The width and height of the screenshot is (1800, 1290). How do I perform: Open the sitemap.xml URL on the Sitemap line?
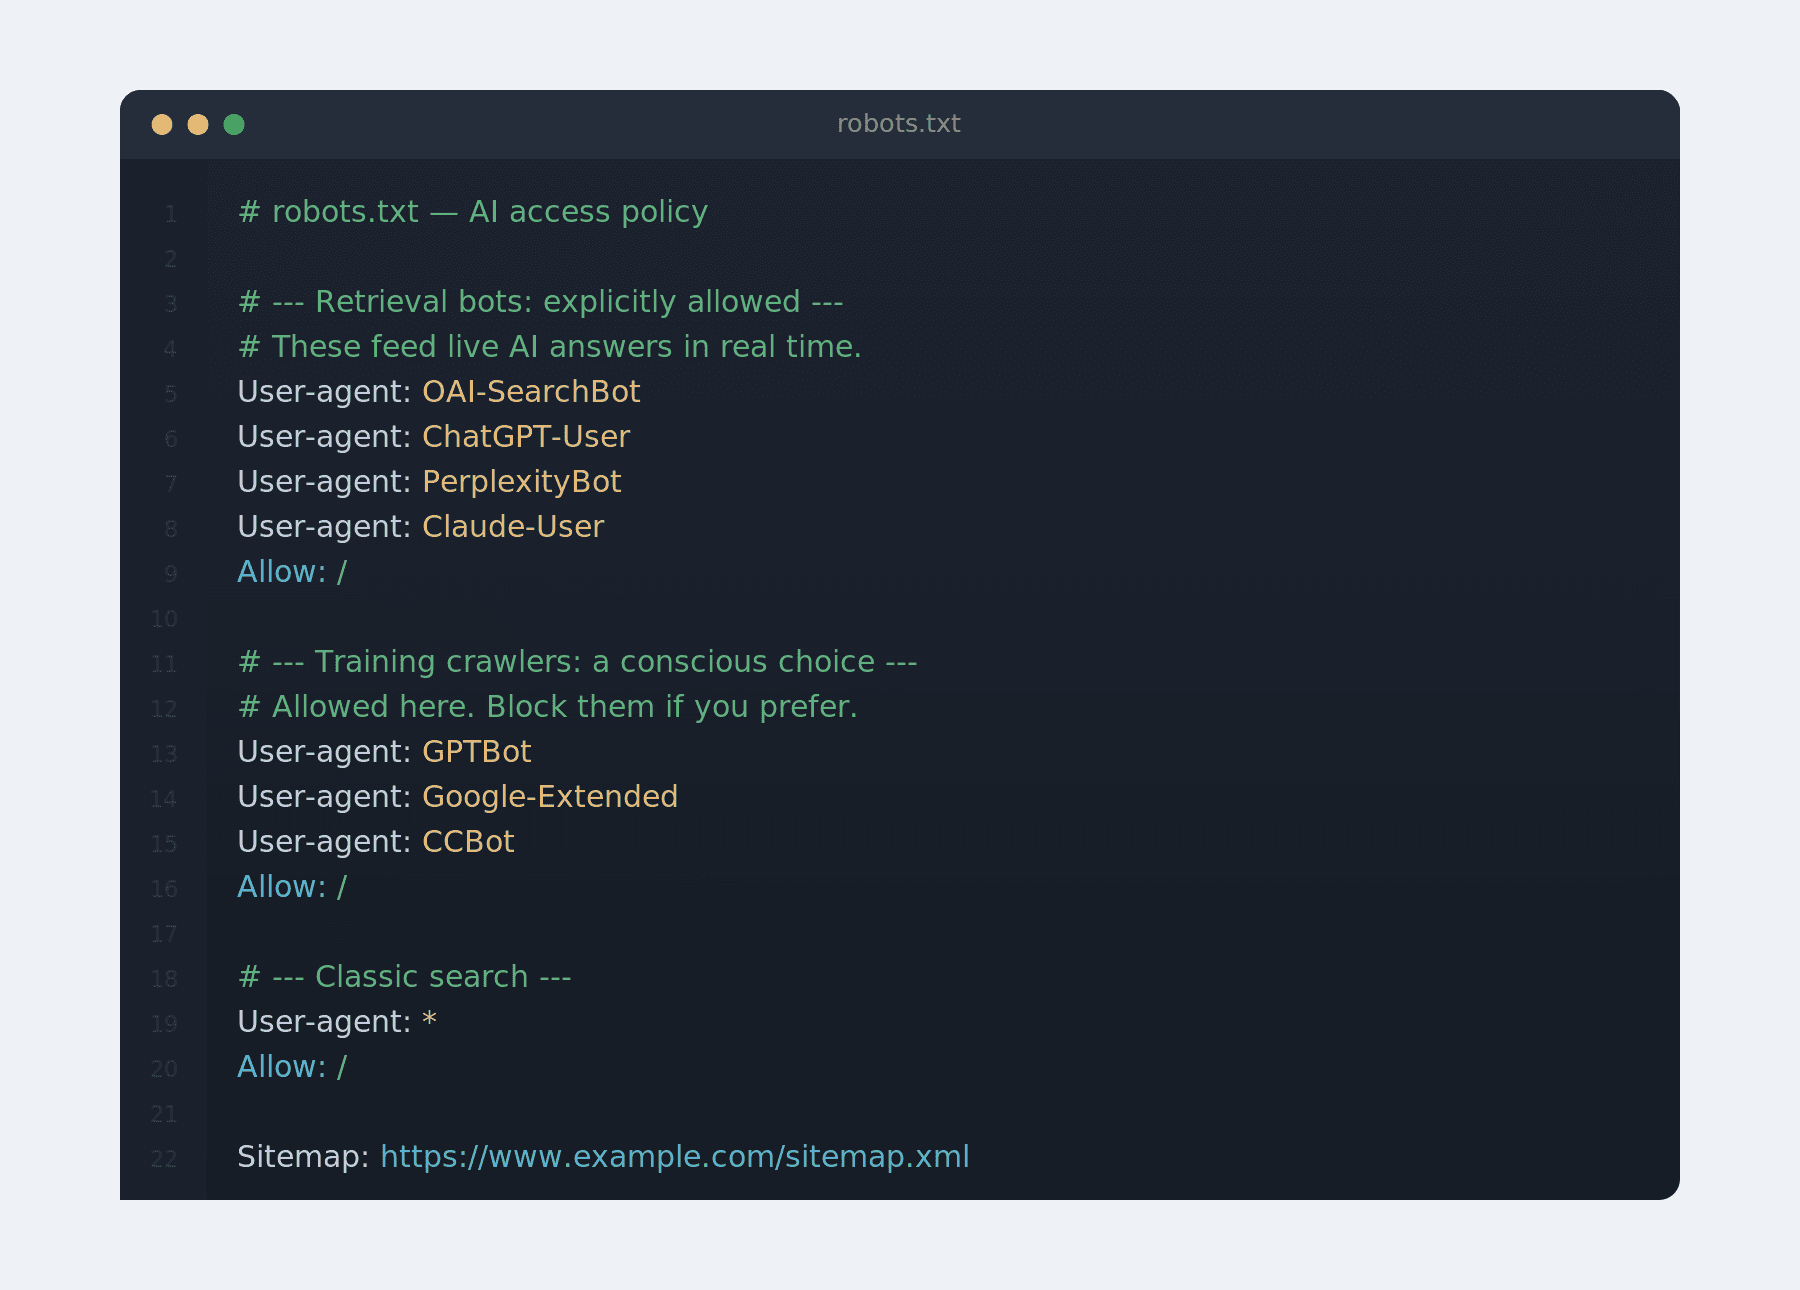675,1157
